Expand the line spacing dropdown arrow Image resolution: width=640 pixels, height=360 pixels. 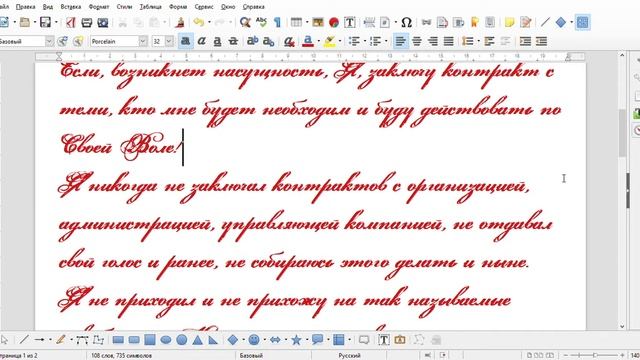tap(478, 41)
